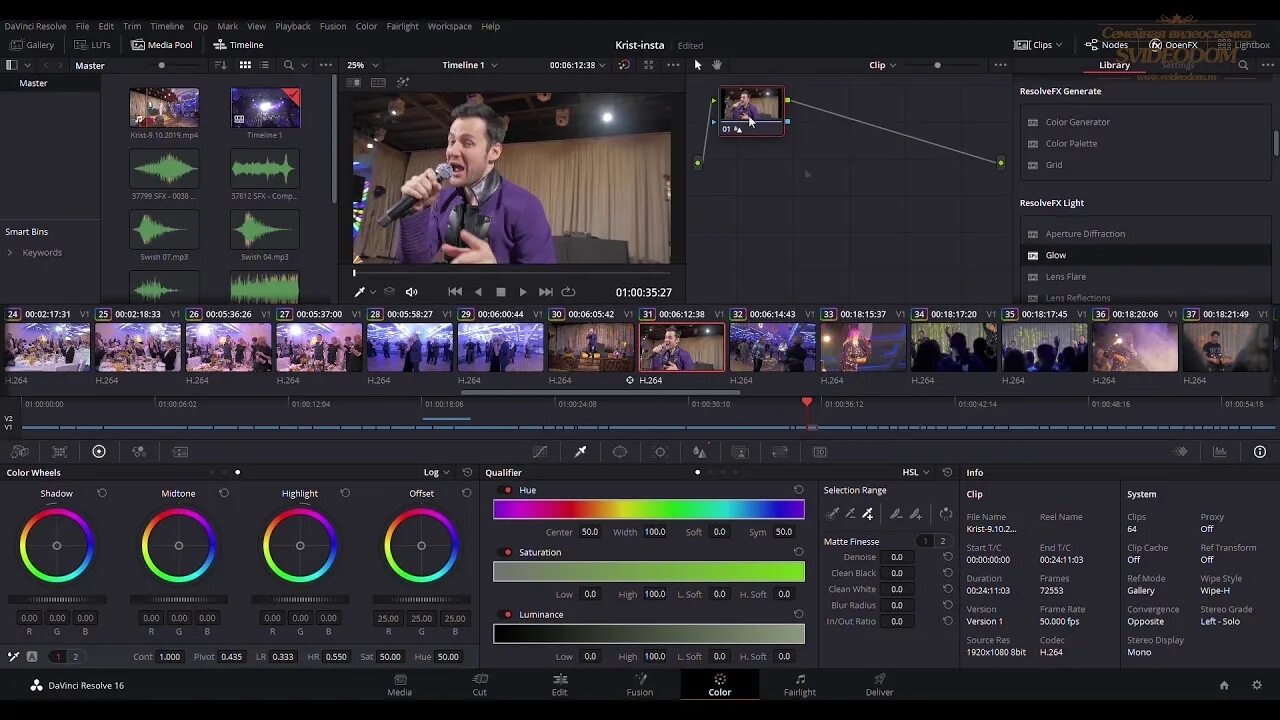Click the Invert selection icon
The width and height of the screenshot is (1280, 720).
(x=945, y=514)
